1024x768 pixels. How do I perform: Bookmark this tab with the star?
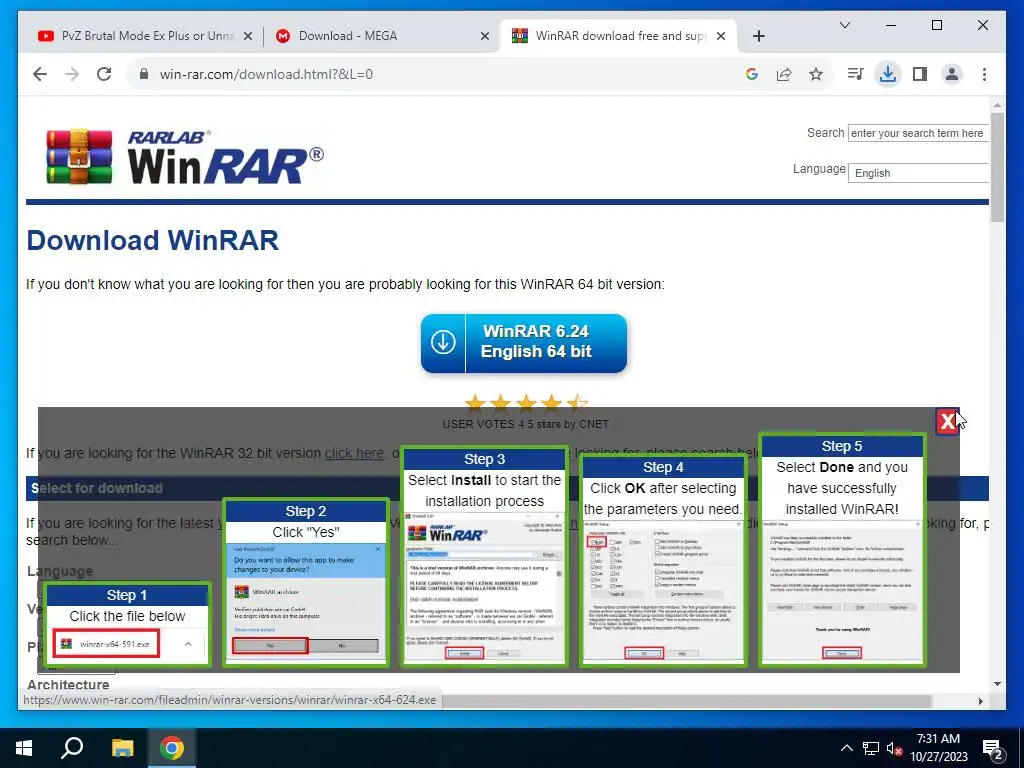pos(816,74)
